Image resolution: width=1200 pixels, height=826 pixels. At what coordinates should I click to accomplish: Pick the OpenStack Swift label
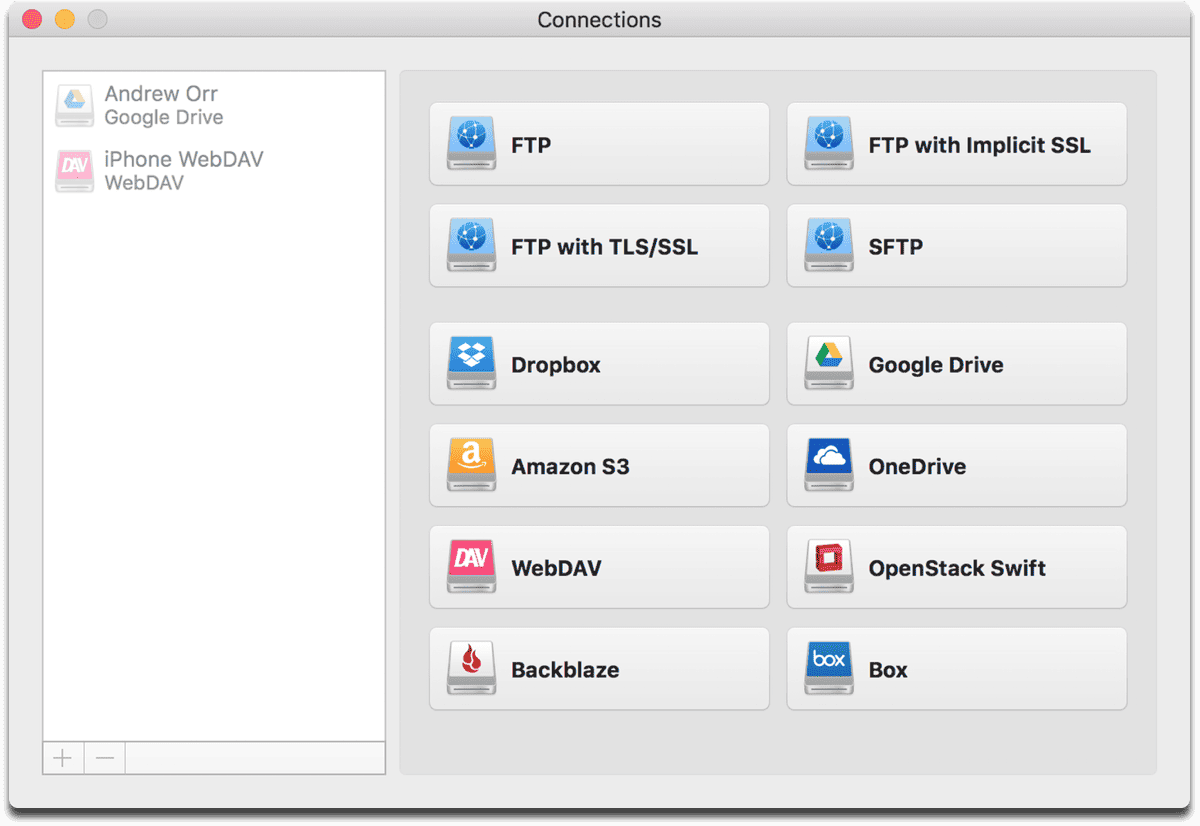957,568
